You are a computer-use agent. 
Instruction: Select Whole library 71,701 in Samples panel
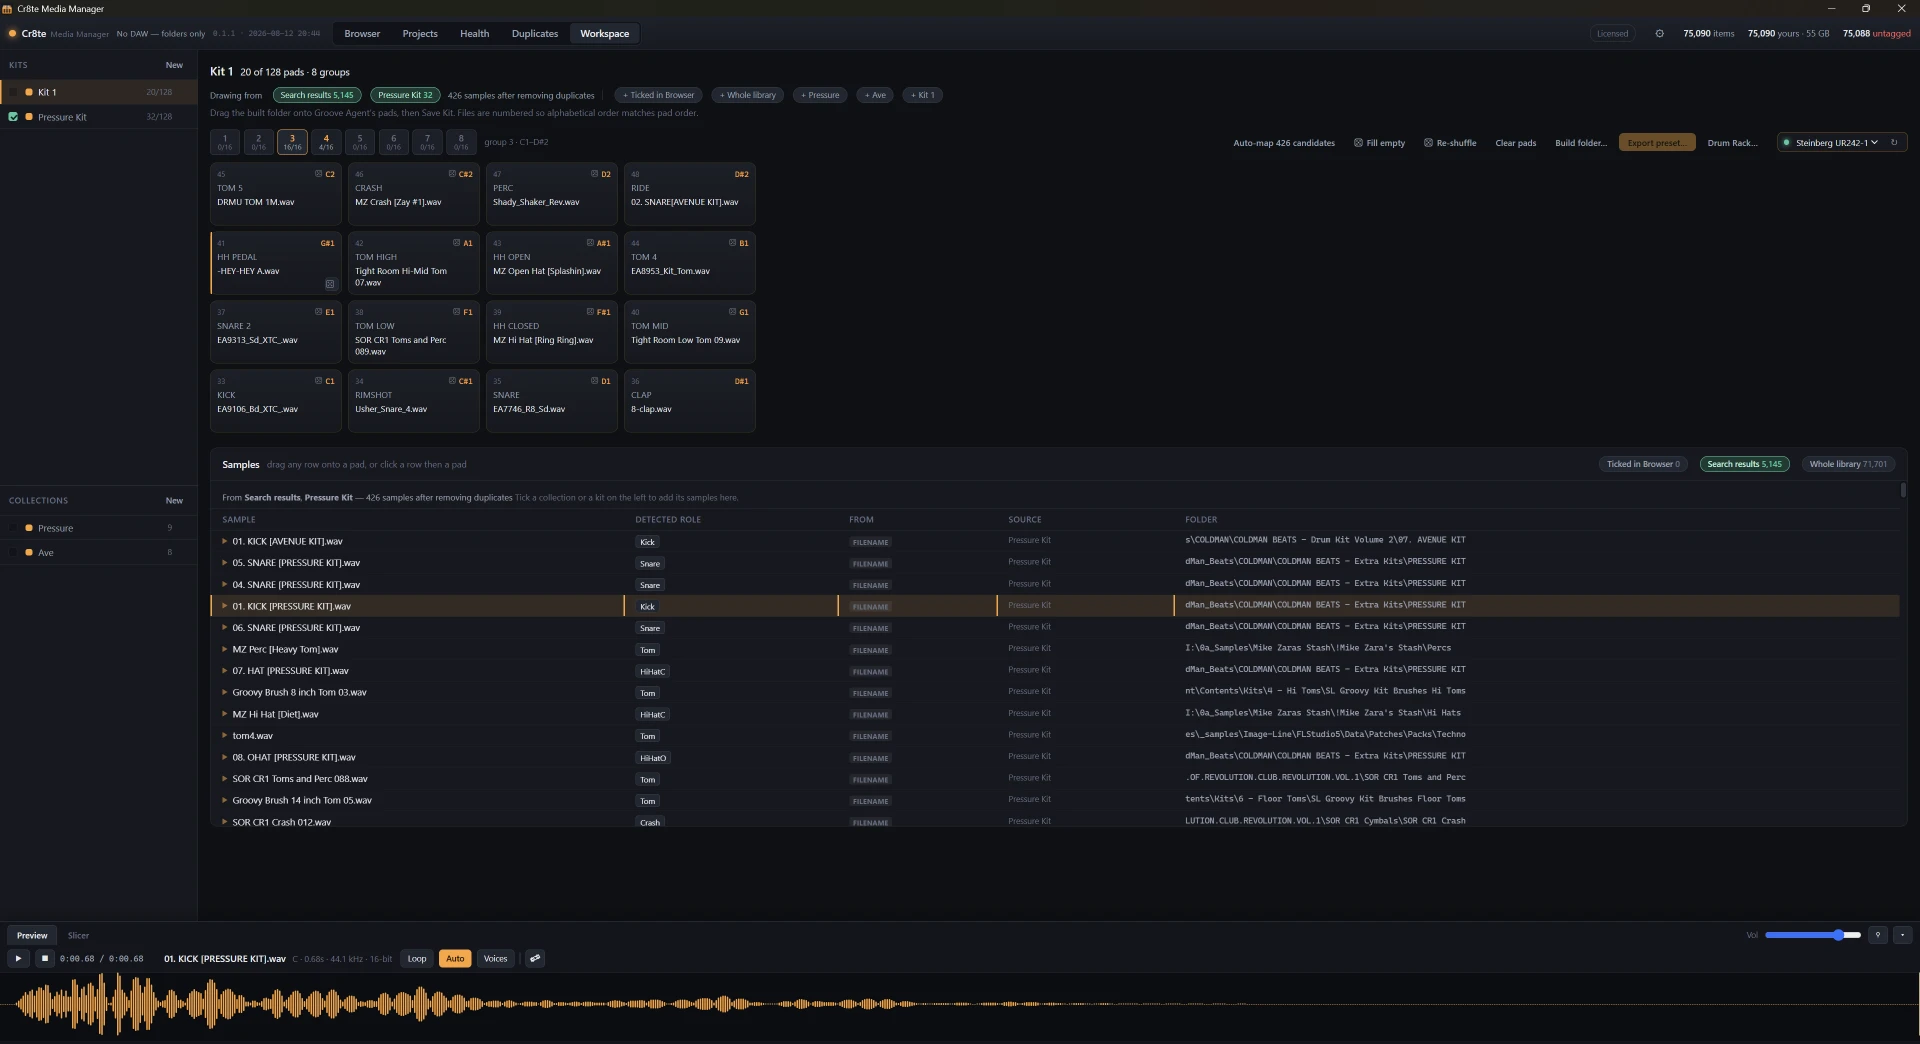(1848, 464)
